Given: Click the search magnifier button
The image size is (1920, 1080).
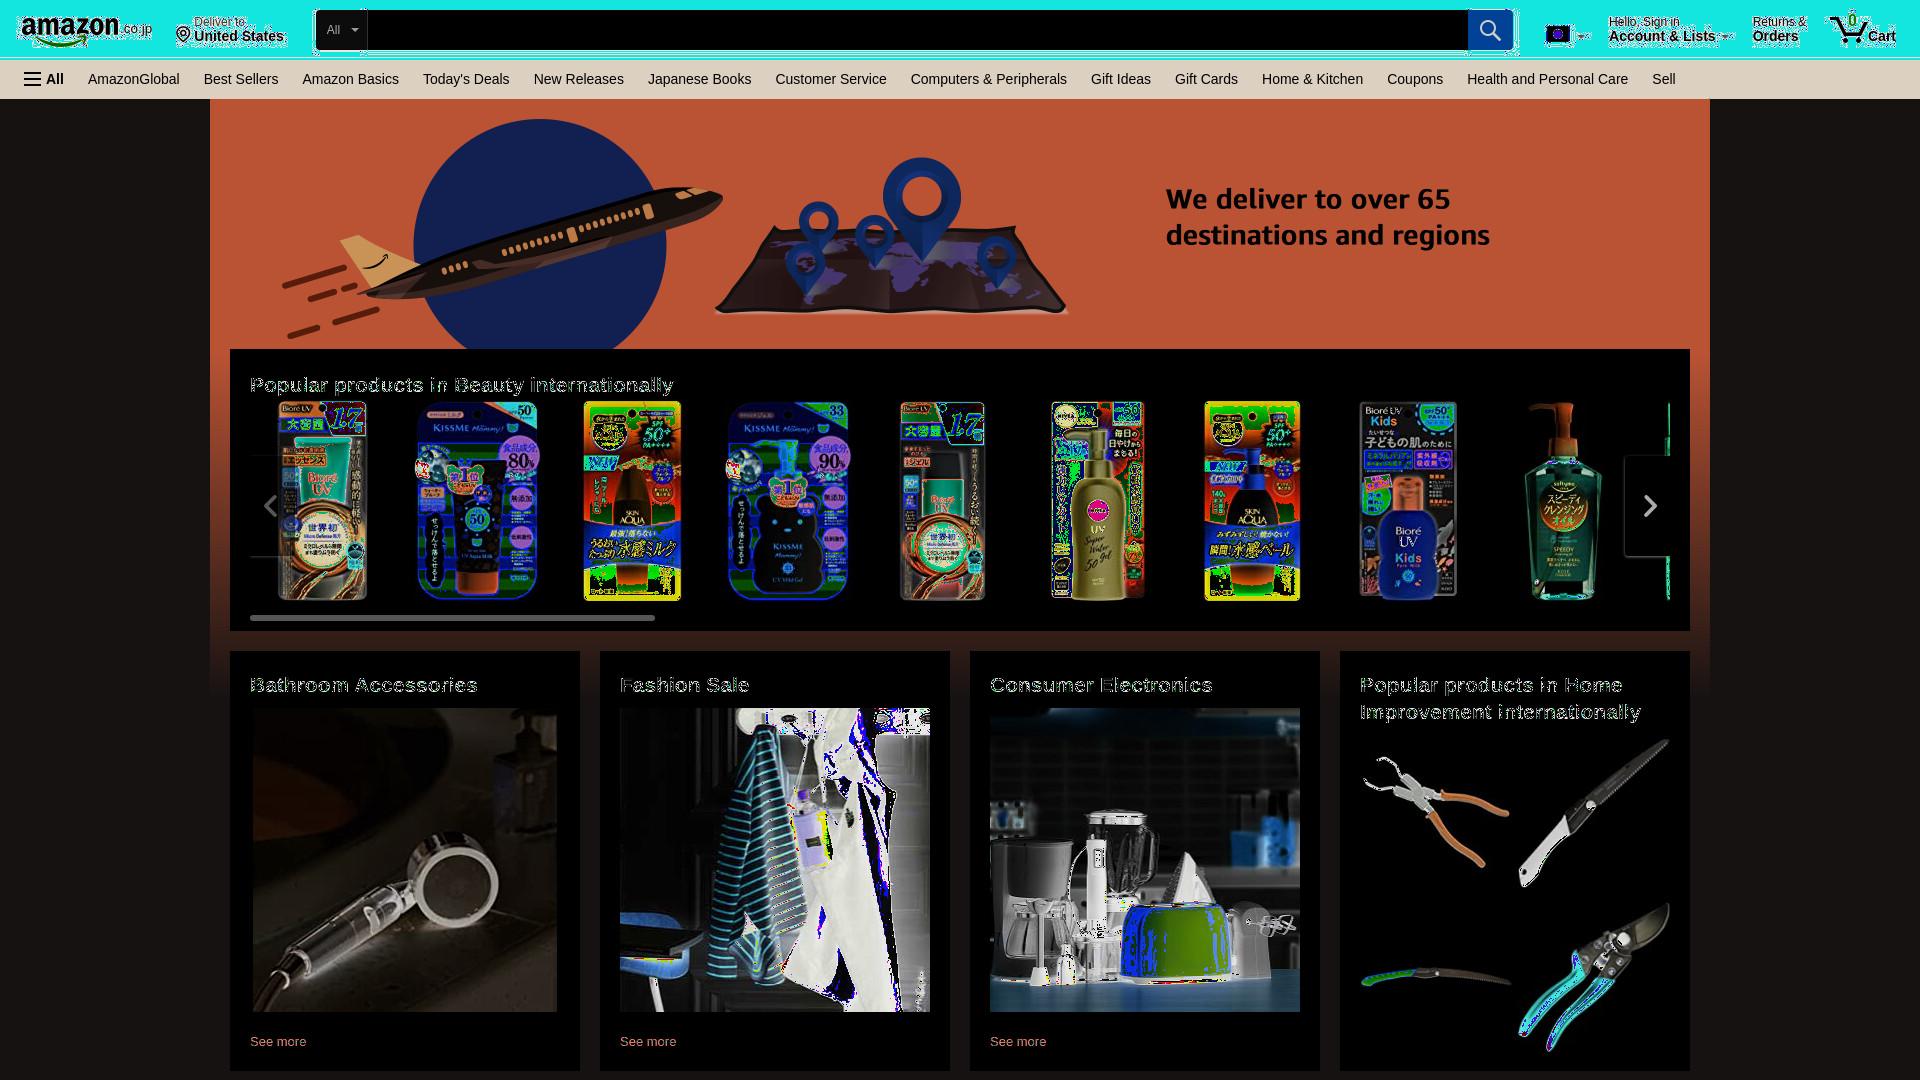Looking at the screenshot, I should (1489, 30).
